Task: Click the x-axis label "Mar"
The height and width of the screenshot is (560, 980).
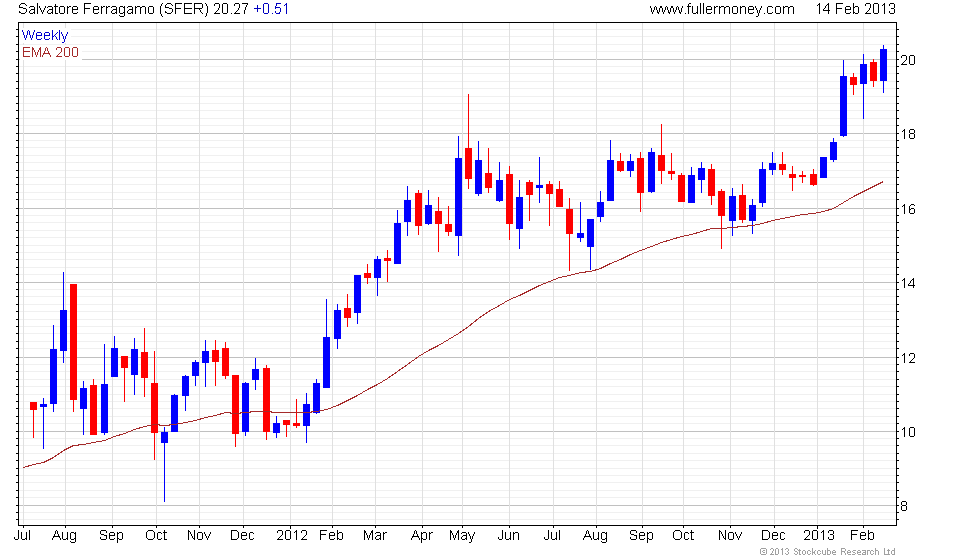Action: pos(375,536)
